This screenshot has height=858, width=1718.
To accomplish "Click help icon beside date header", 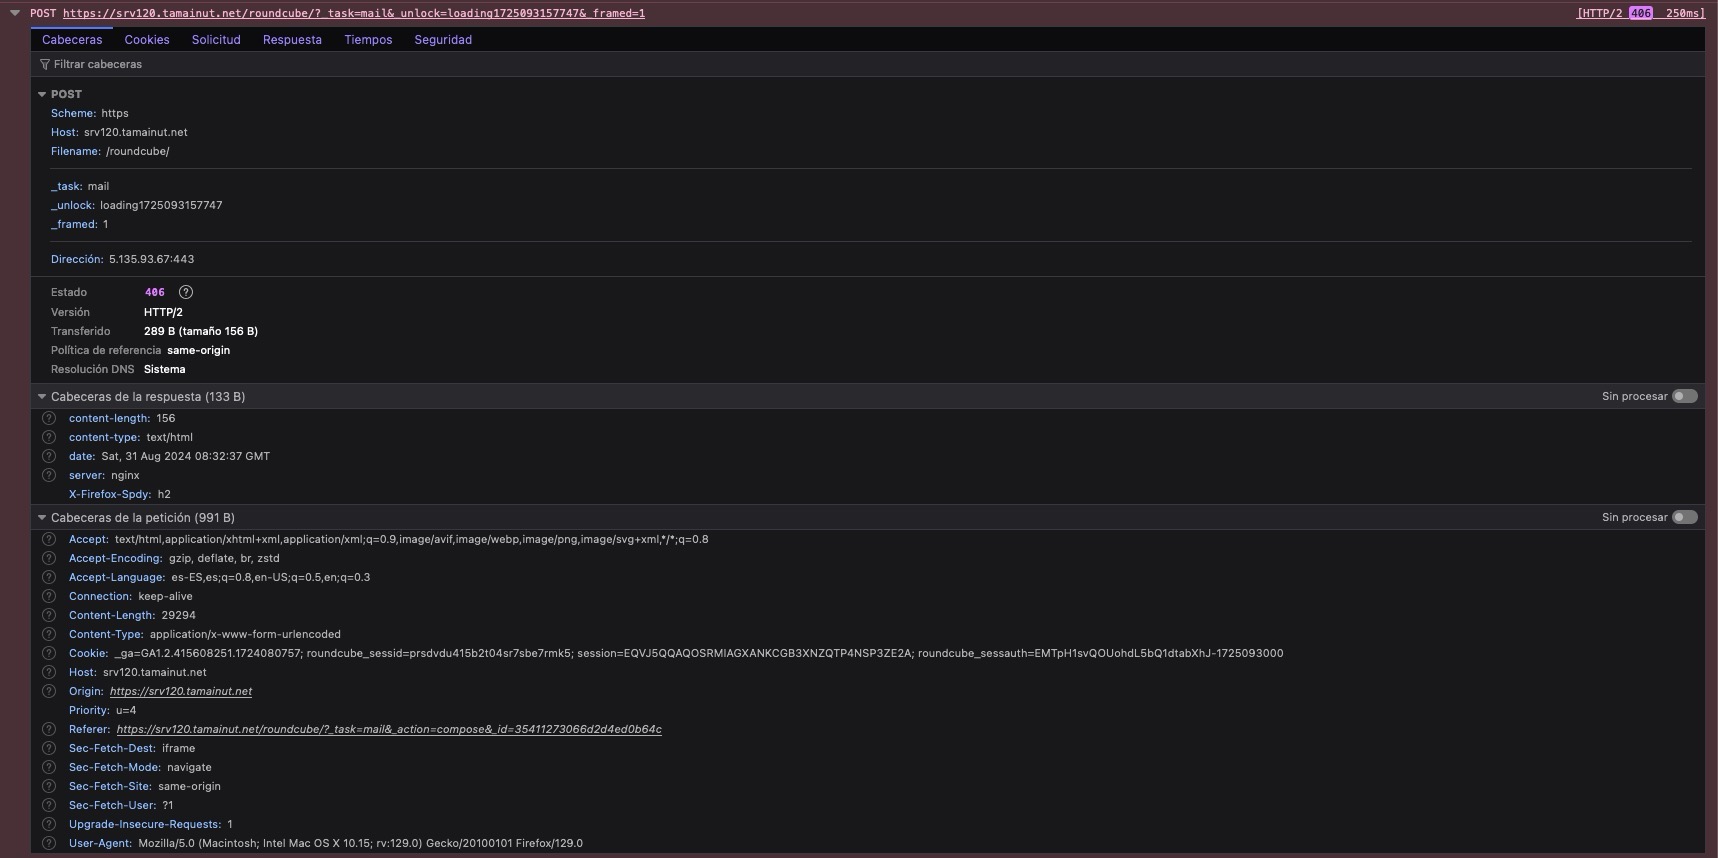I will pyautogui.click(x=48, y=456).
